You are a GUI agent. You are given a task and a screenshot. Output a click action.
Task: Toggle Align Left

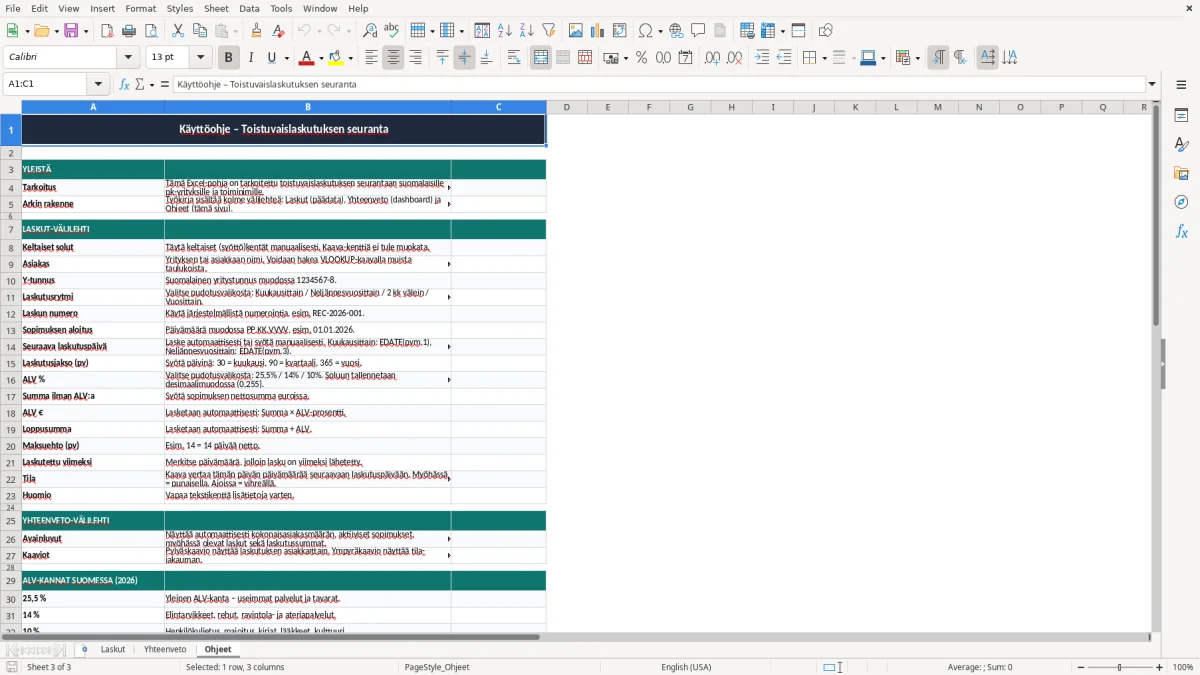click(x=371, y=58)
